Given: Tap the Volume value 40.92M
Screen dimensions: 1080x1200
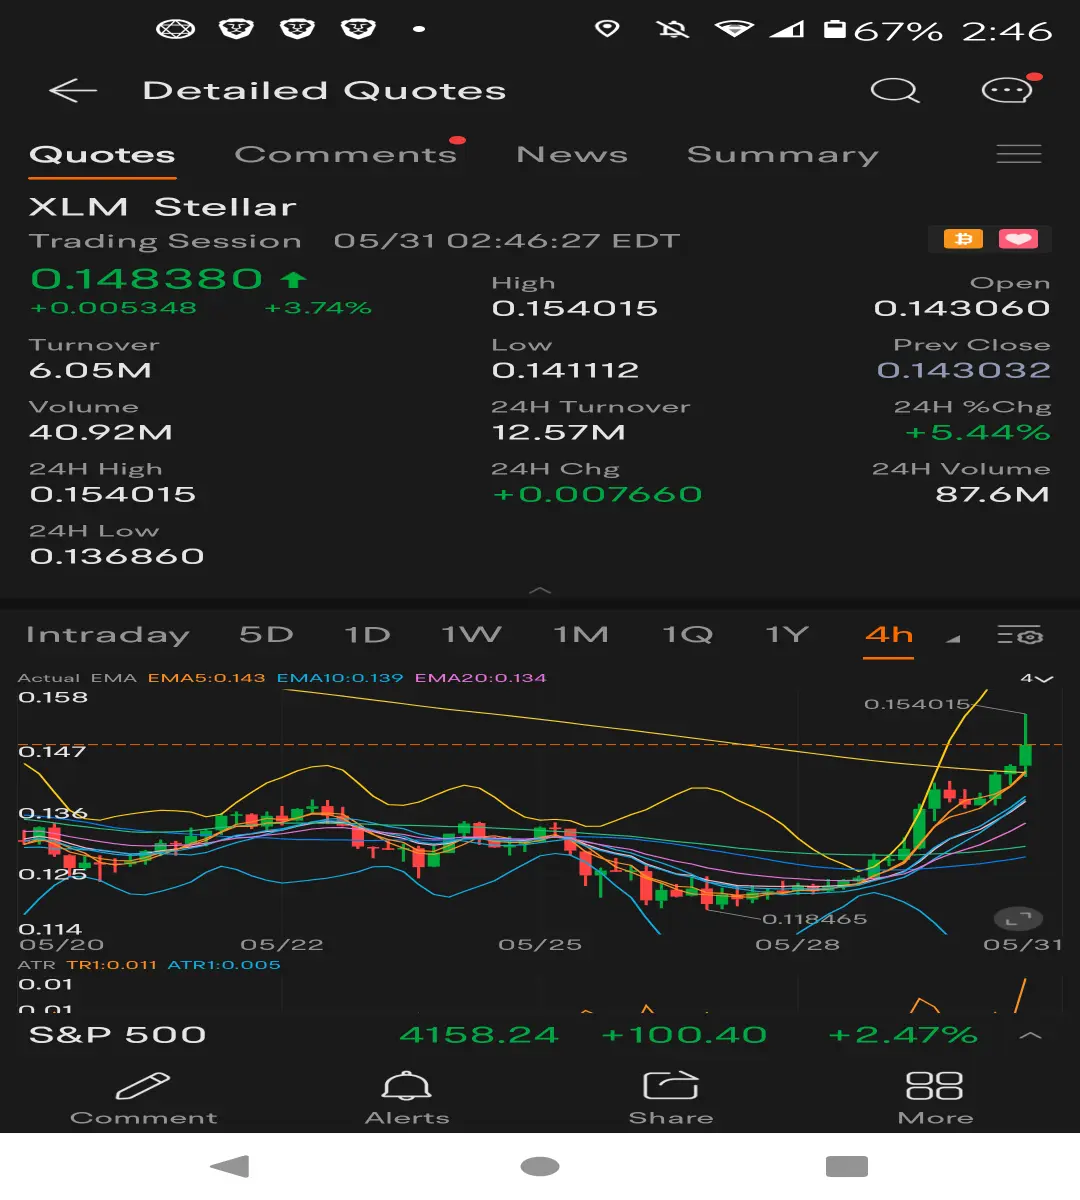Looking at the screenshot, I should pyautogui.click(x=101, y=432).
